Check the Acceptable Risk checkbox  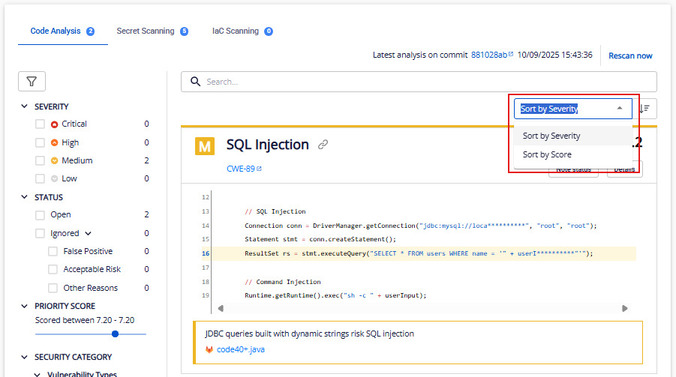(x=53, y=269)
